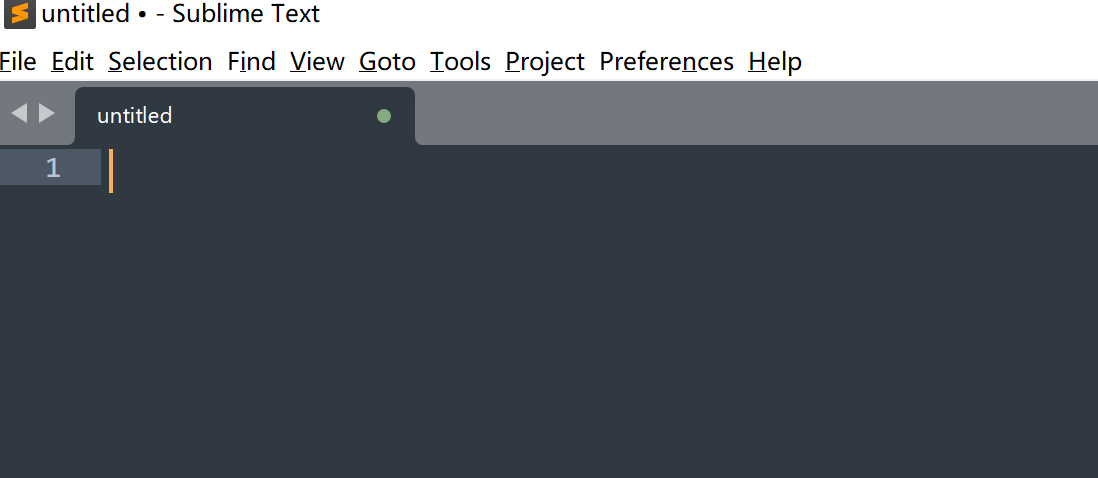Click the Sublime Text logo in title bar

click(19, 14)
